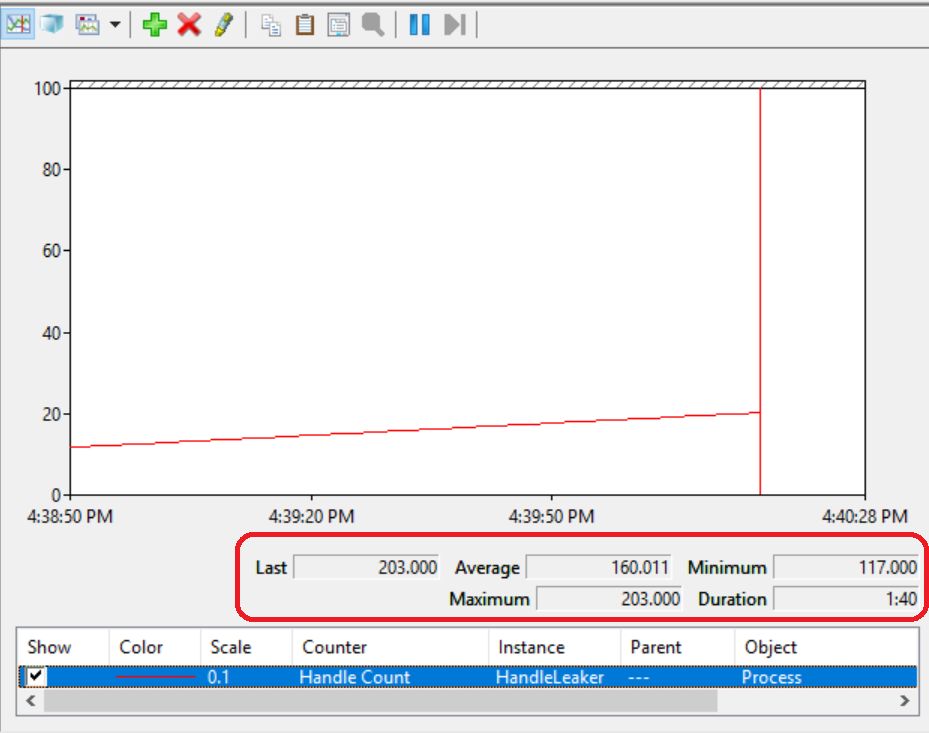Click the Counter column header
The height and width of the screenshot is (733, 929).
[x=334, y=647]
